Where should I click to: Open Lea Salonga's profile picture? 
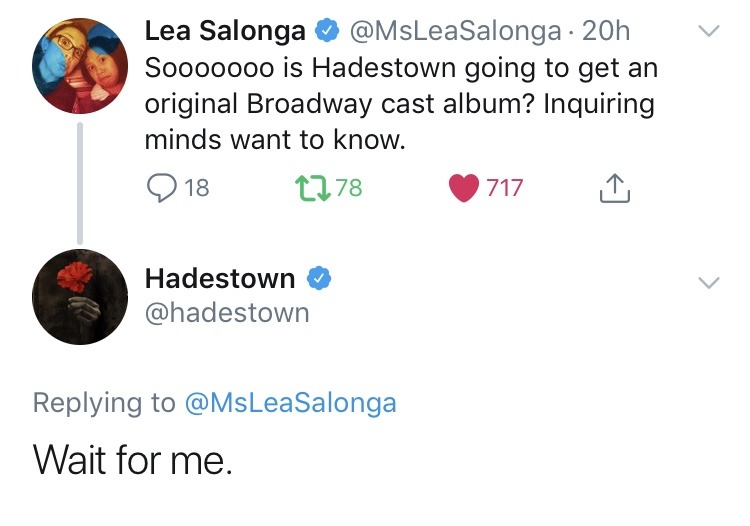(81, 65)
